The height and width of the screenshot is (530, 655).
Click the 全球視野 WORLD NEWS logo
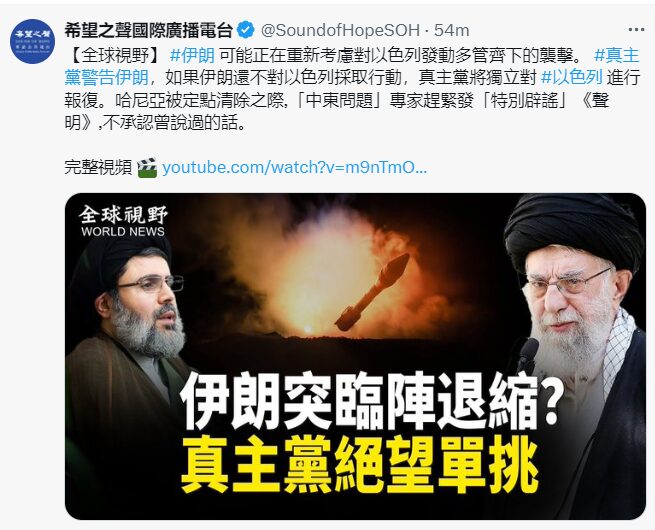(x=123, y=221)
